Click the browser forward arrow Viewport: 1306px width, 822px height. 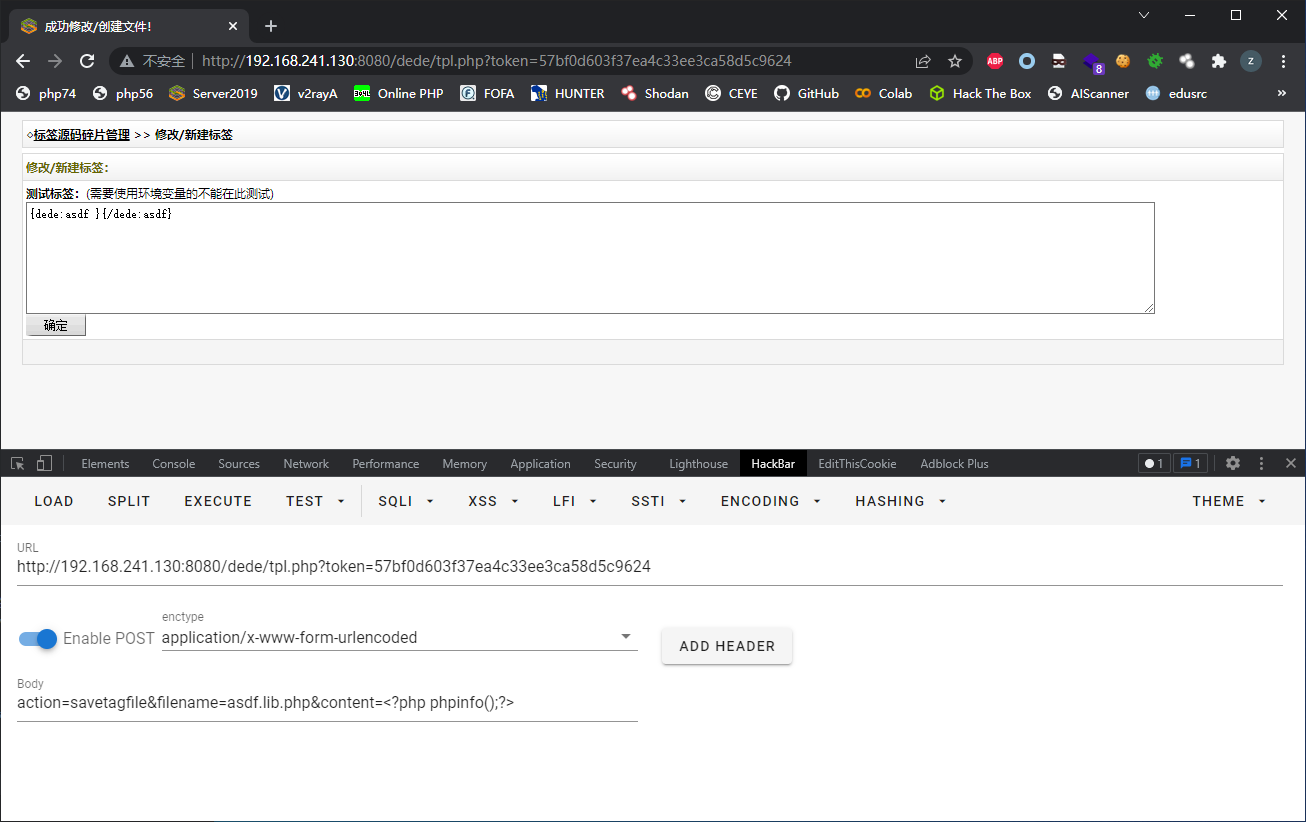click(x=55, y=61)
